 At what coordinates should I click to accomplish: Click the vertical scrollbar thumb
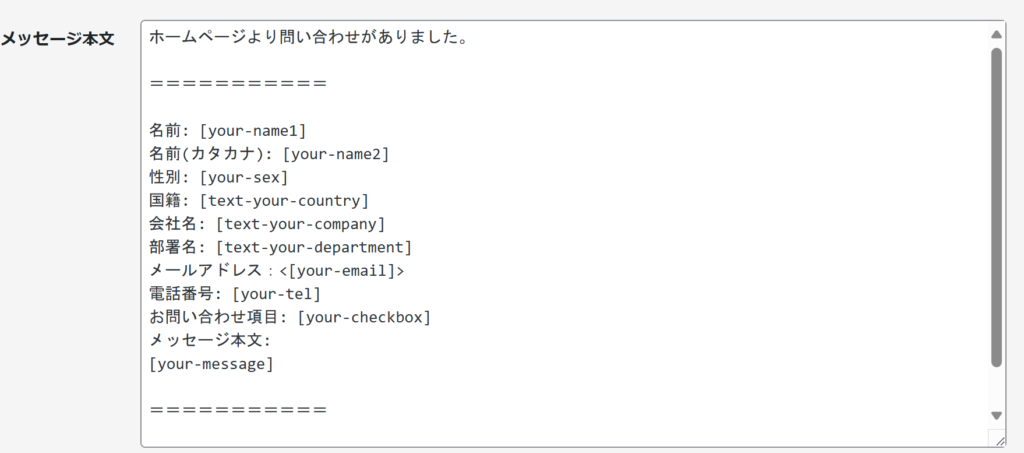pos(996,208)
